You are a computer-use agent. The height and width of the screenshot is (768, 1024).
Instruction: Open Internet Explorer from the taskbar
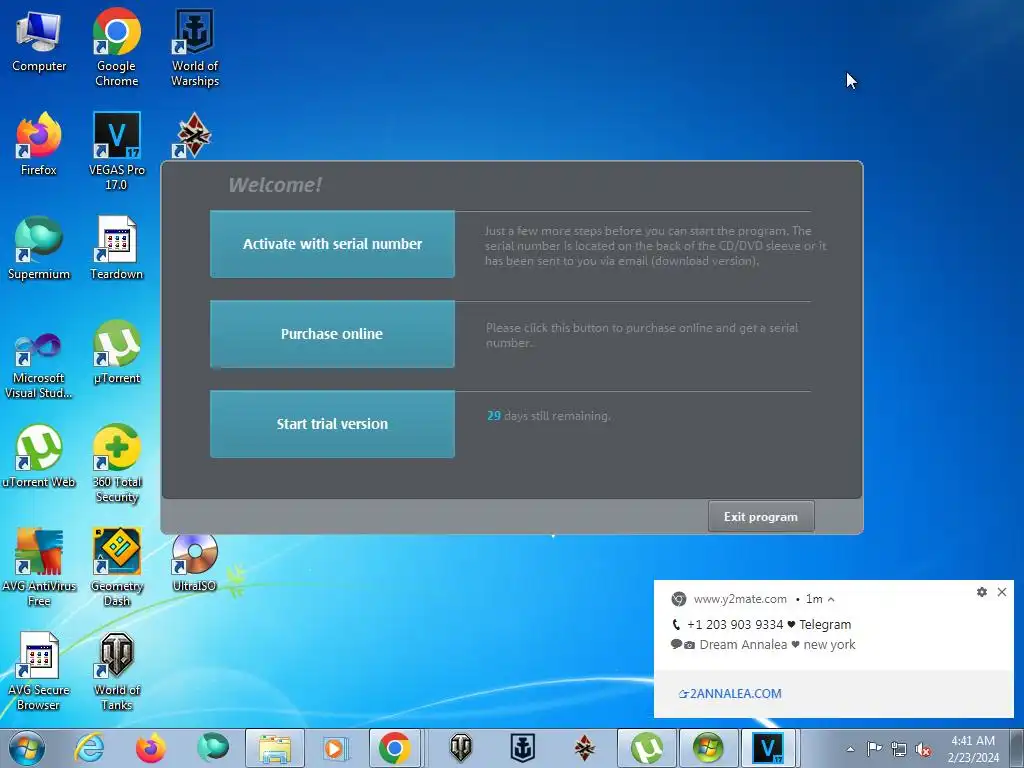[89, 748]
